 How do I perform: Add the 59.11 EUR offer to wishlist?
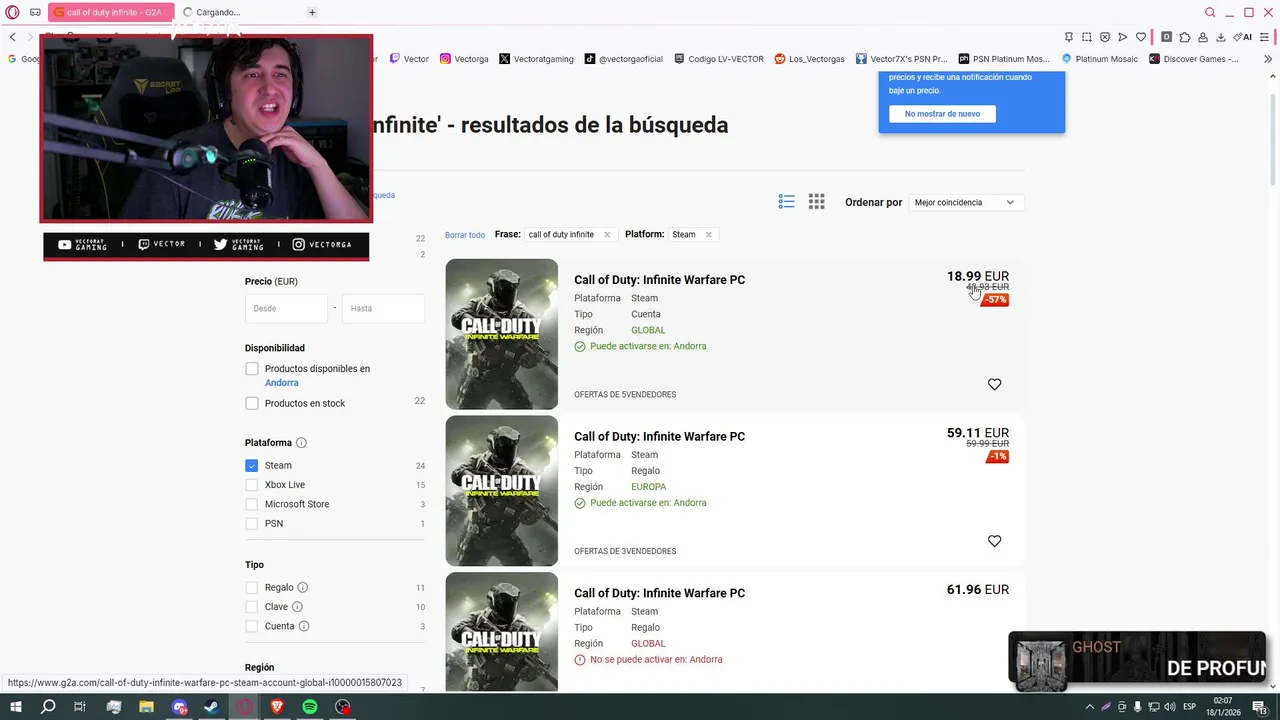click(x=994, y=541)
